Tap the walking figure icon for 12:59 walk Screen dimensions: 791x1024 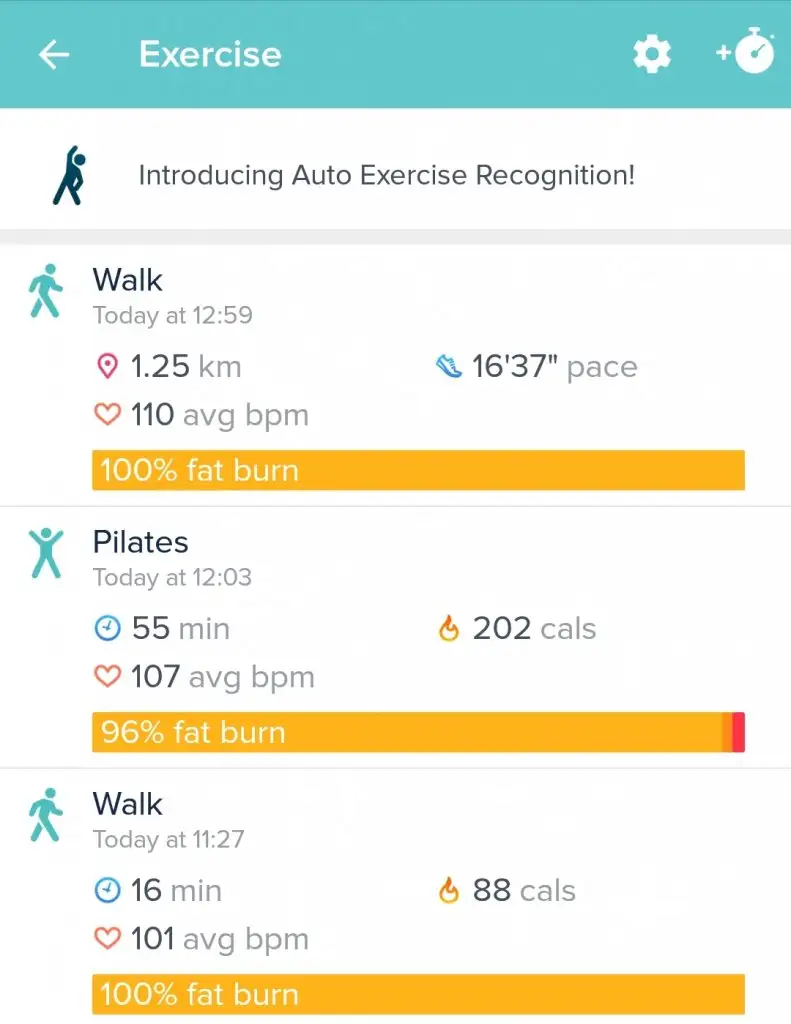[x=45, y=291]
